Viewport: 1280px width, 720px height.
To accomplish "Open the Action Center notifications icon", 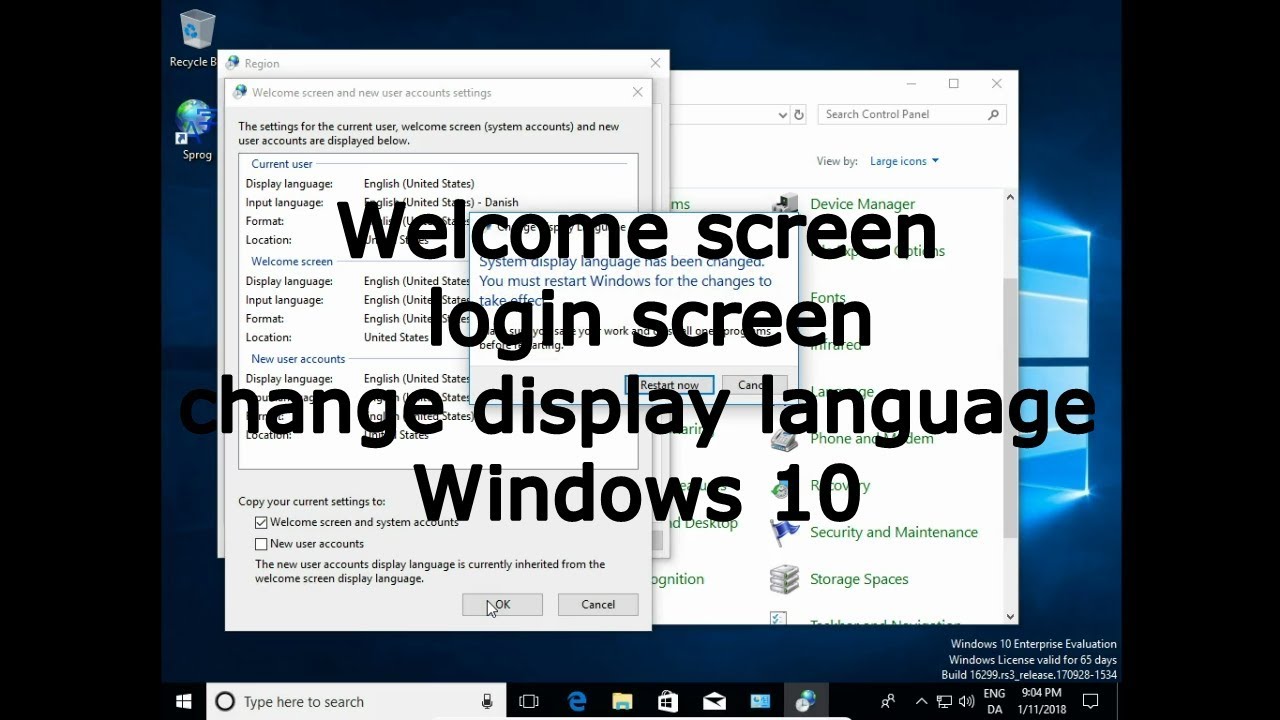I will click(1091, 702).
